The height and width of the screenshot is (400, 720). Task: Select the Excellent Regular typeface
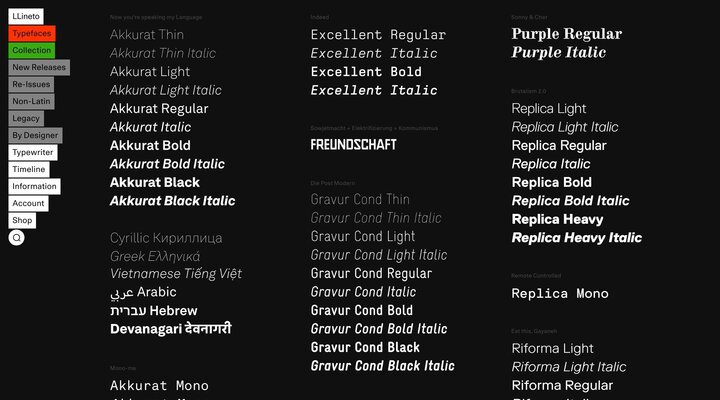[378, 35]
